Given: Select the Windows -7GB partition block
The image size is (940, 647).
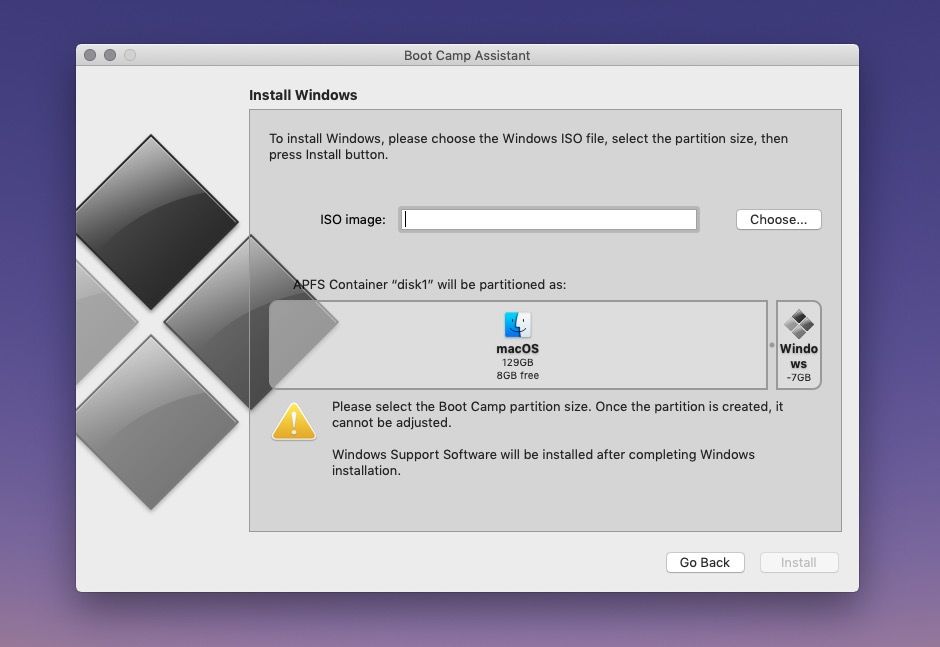Looking at the screenshot, I should 798,345.
